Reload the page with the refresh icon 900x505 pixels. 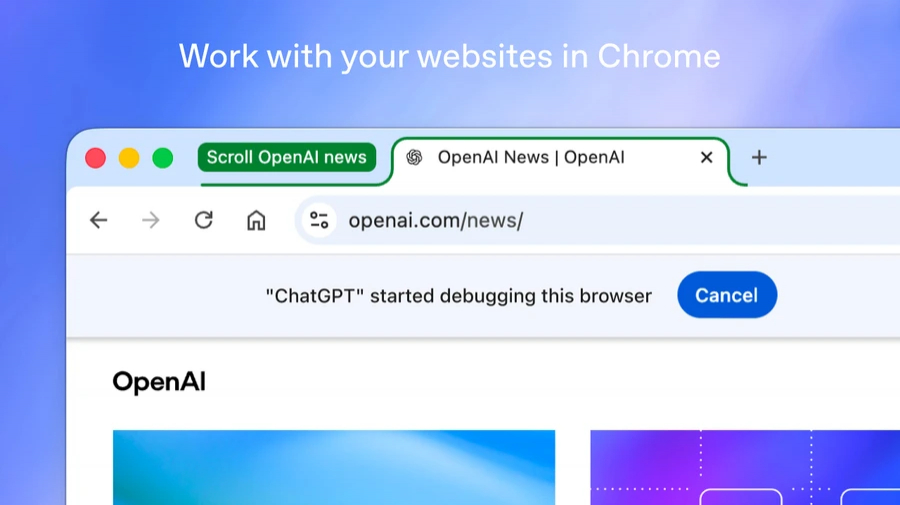pos(204,220)
